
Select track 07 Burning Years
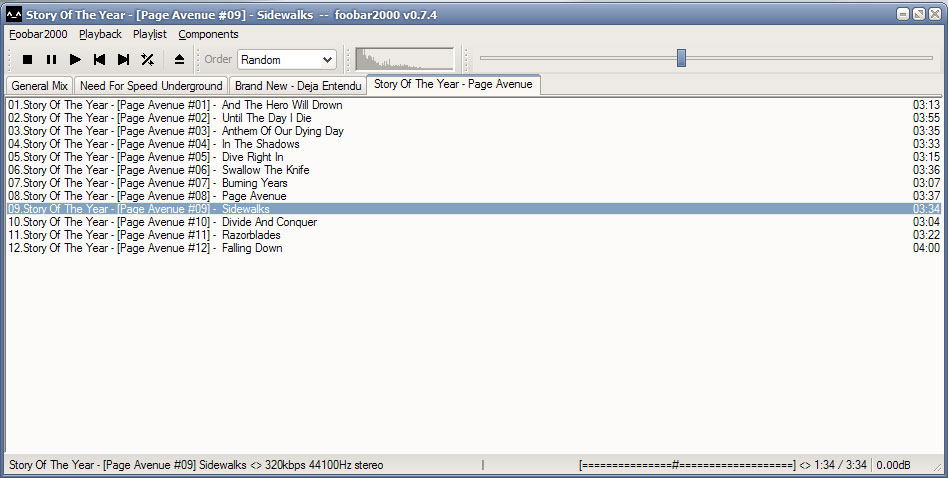[x=473, y=183]
